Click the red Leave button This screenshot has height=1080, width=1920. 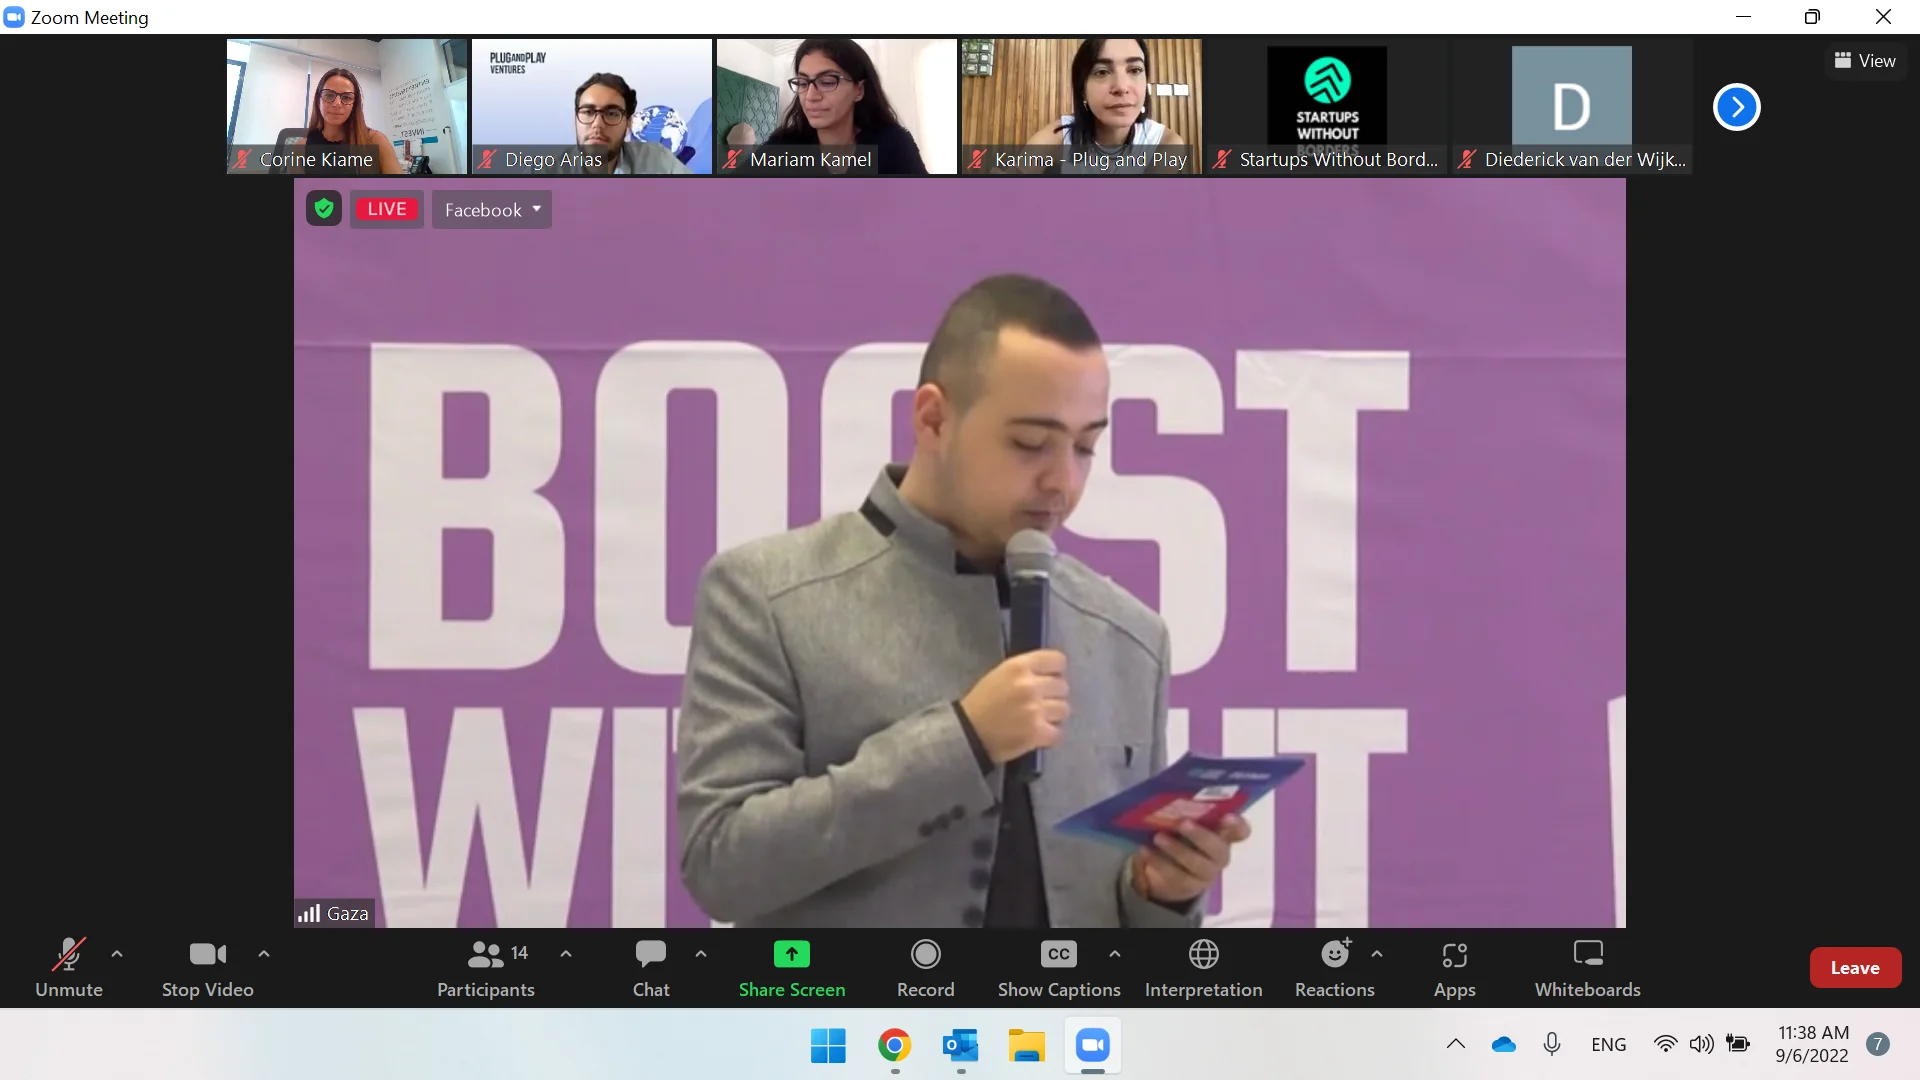(x=1854, y=967)
